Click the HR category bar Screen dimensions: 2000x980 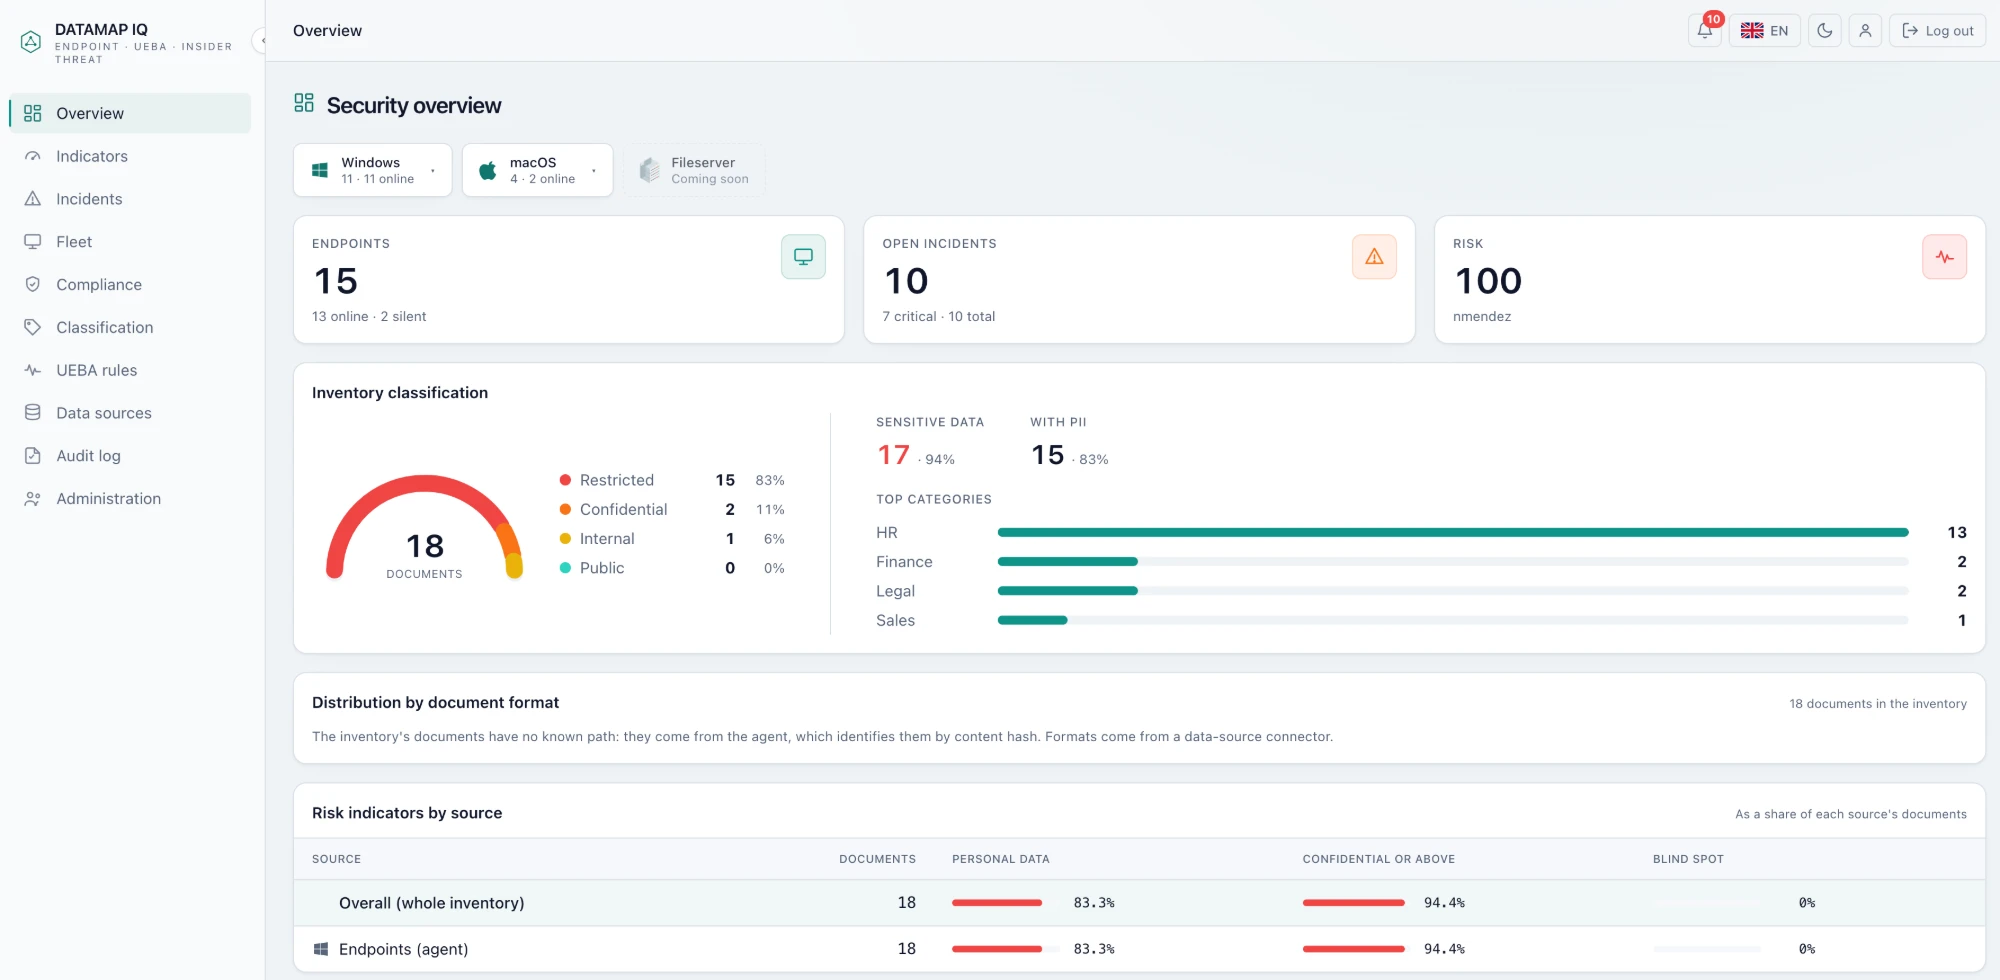[x=1453, y=533]
